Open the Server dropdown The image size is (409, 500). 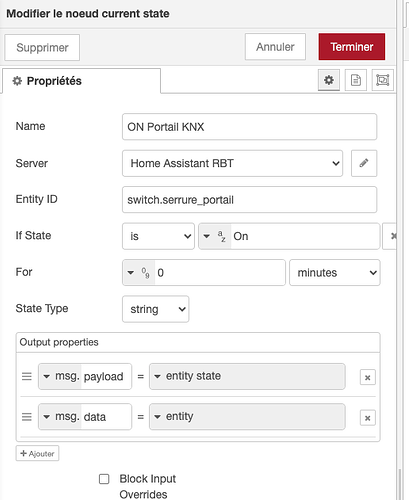[232, 163]
